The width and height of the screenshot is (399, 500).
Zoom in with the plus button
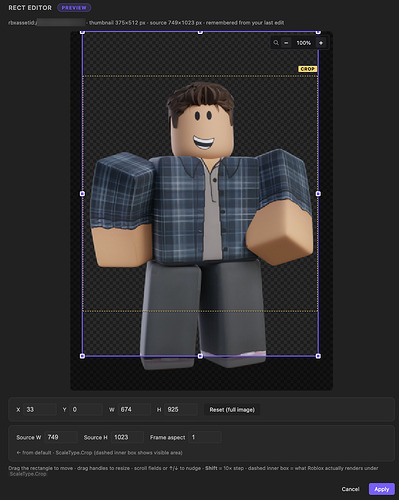(321, 43)
